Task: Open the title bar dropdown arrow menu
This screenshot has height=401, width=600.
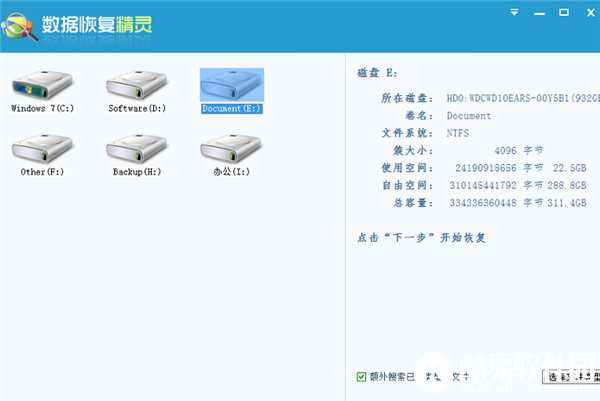Action: click(x=514, y=13)
